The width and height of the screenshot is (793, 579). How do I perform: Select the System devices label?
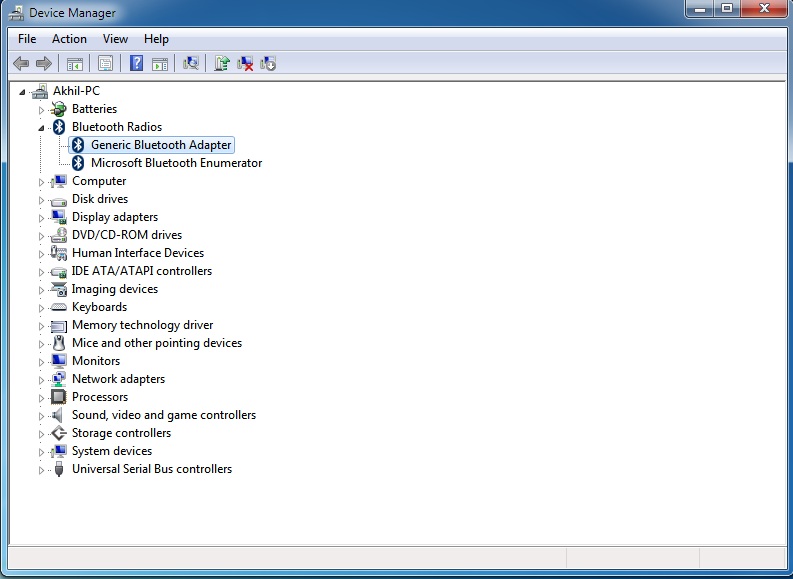(112, 451)
